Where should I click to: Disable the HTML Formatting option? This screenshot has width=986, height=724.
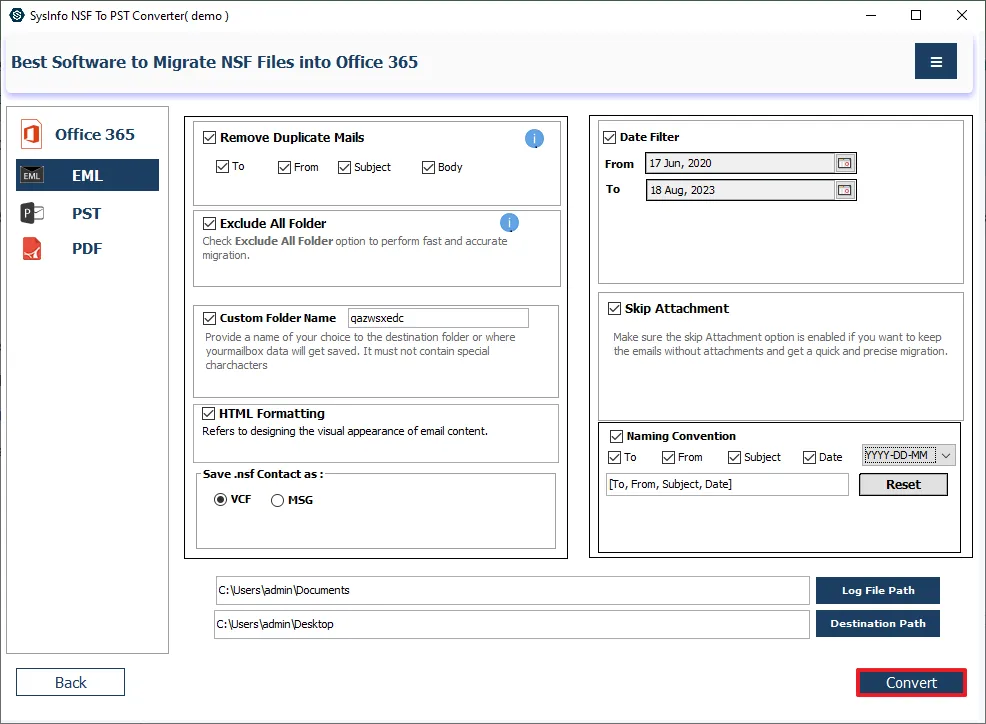(x=210, y=413)
